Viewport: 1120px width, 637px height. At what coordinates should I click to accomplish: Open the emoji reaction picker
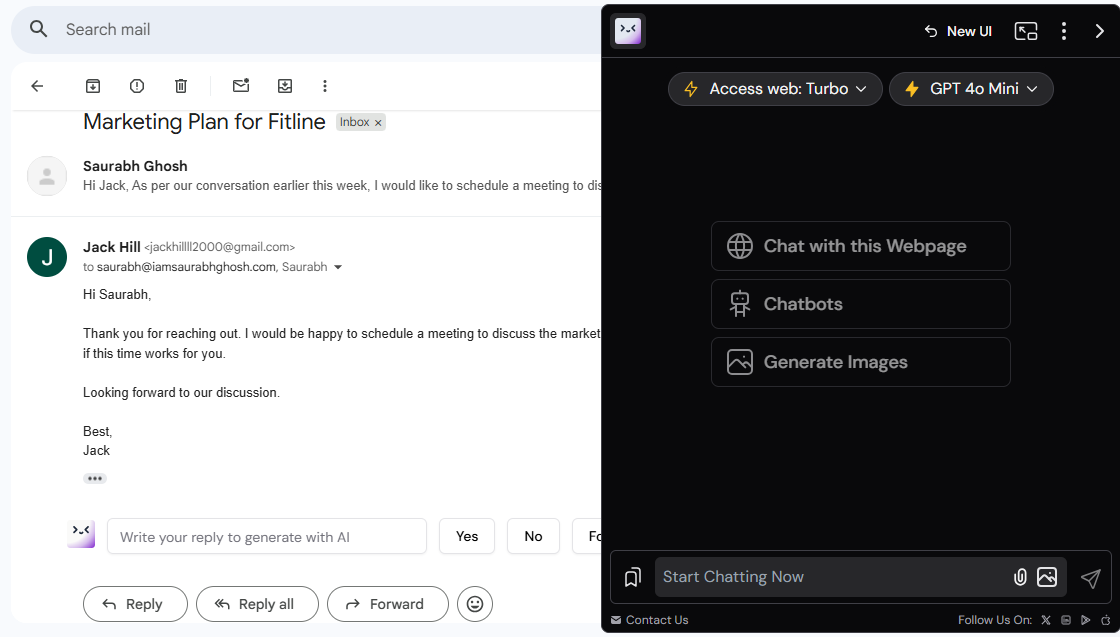475,604
